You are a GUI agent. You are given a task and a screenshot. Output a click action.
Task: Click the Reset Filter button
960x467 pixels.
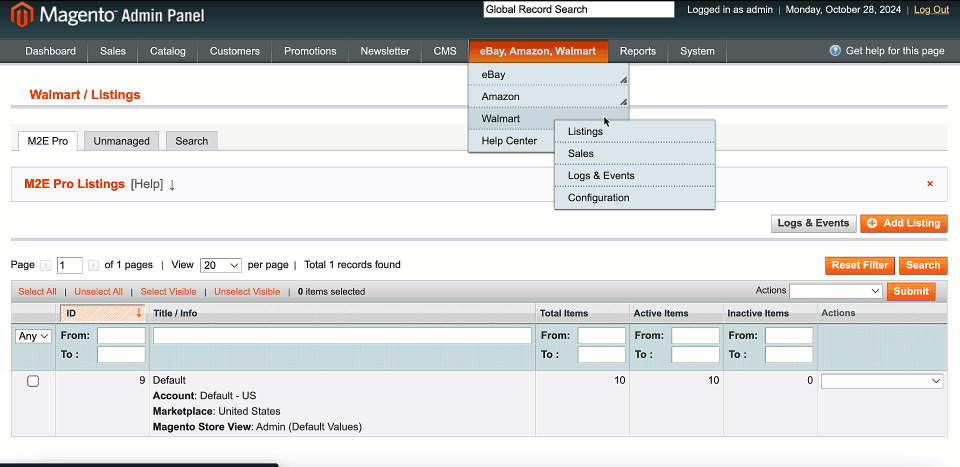click(859, 265)
